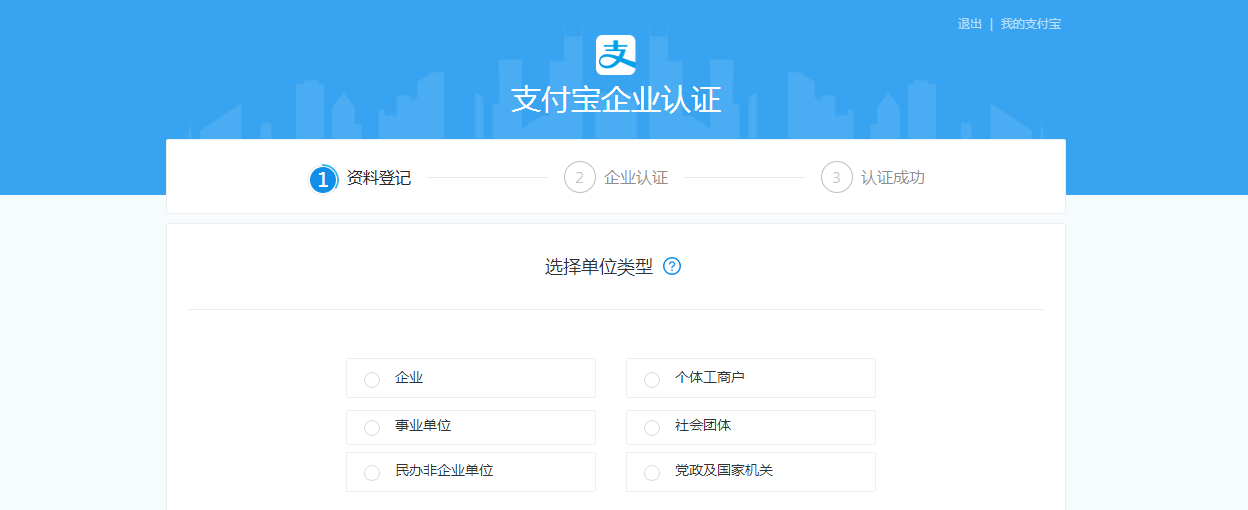Click step 3 circle 认证成功
This screenshot has height=510, width=1248.
pos(837,178)
